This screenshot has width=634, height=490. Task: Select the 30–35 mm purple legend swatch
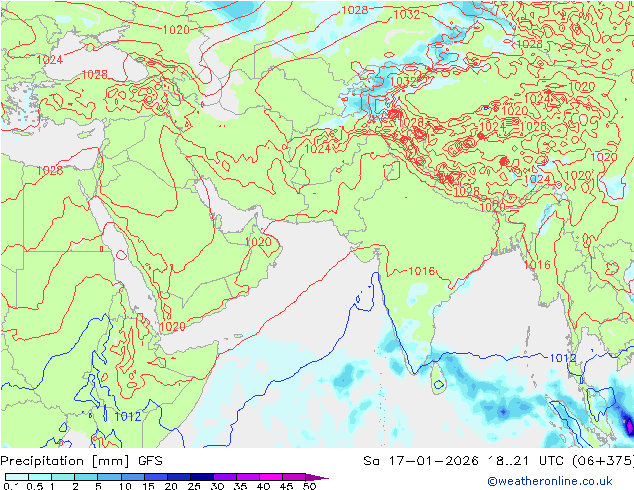click(225, 477)
